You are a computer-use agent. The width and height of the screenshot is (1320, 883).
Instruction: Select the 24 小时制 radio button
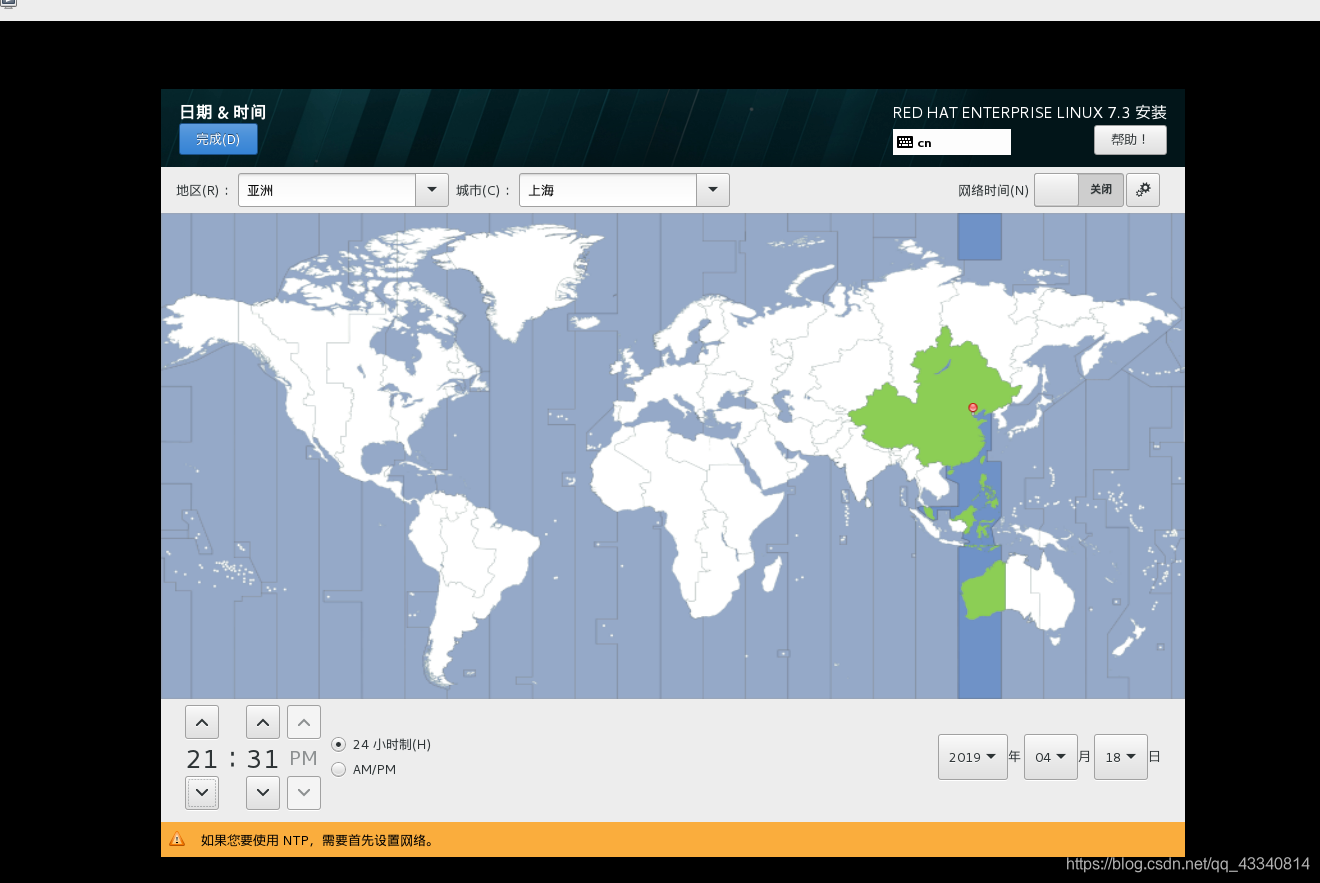pyautogui.click(x=338, y=744)
